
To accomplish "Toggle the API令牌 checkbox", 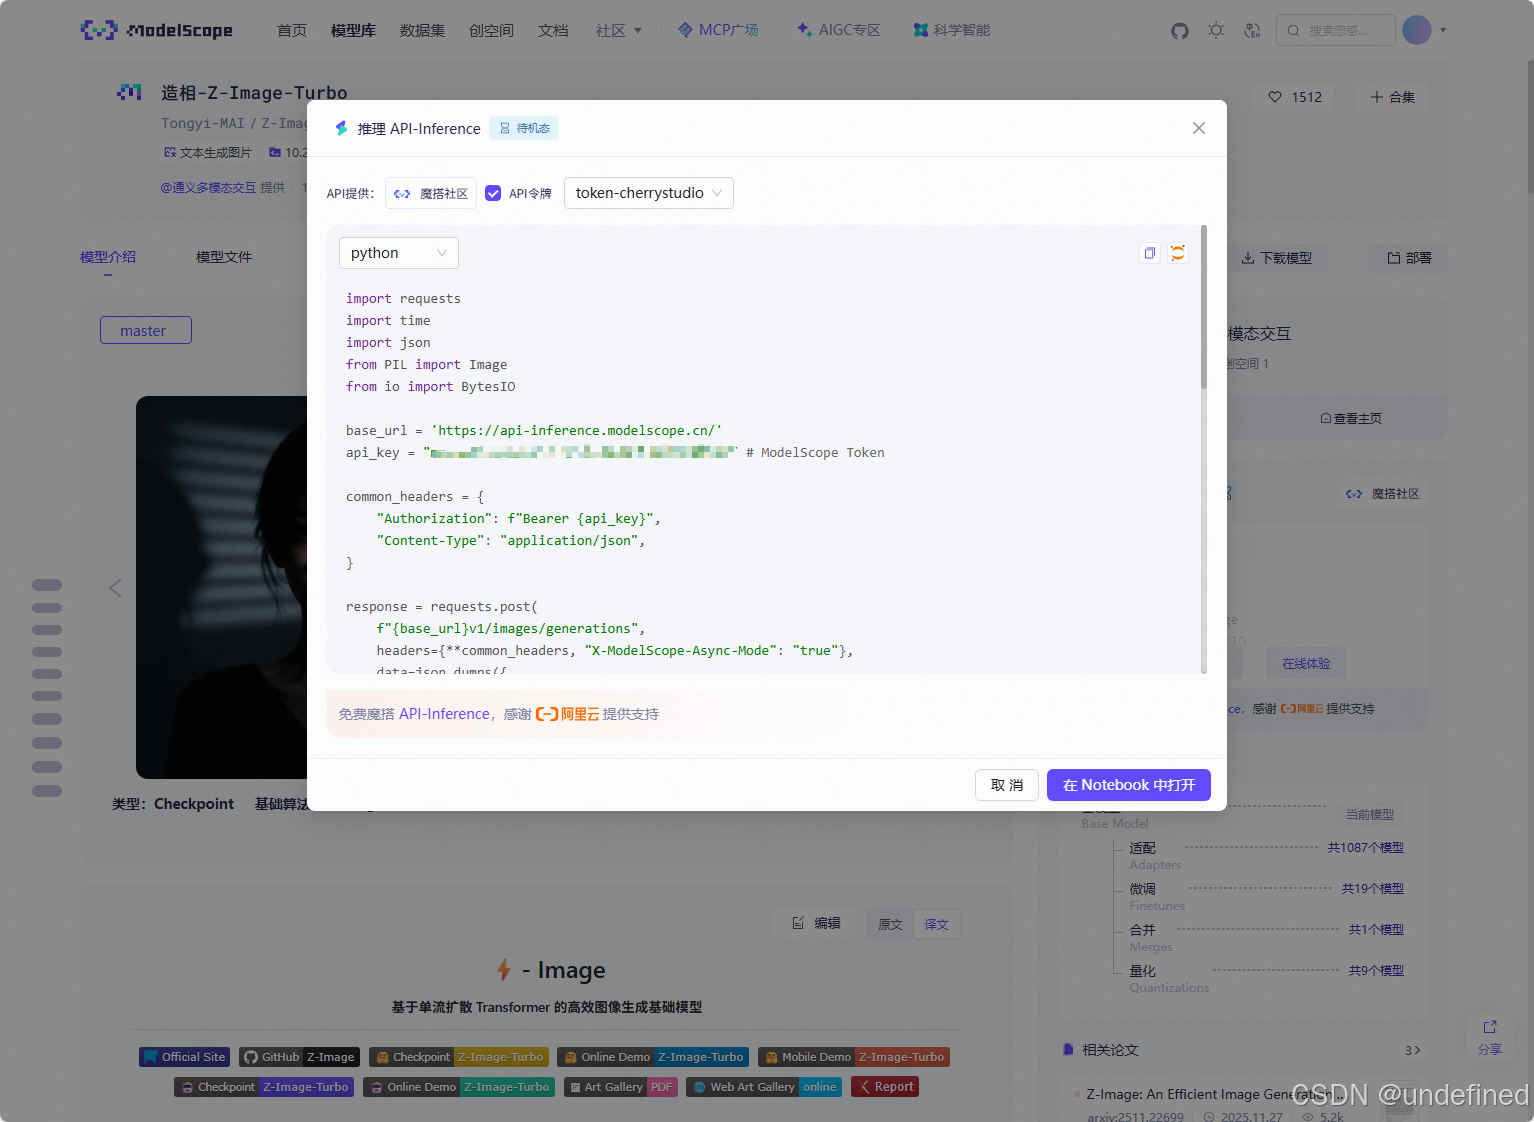I will 493,193.
